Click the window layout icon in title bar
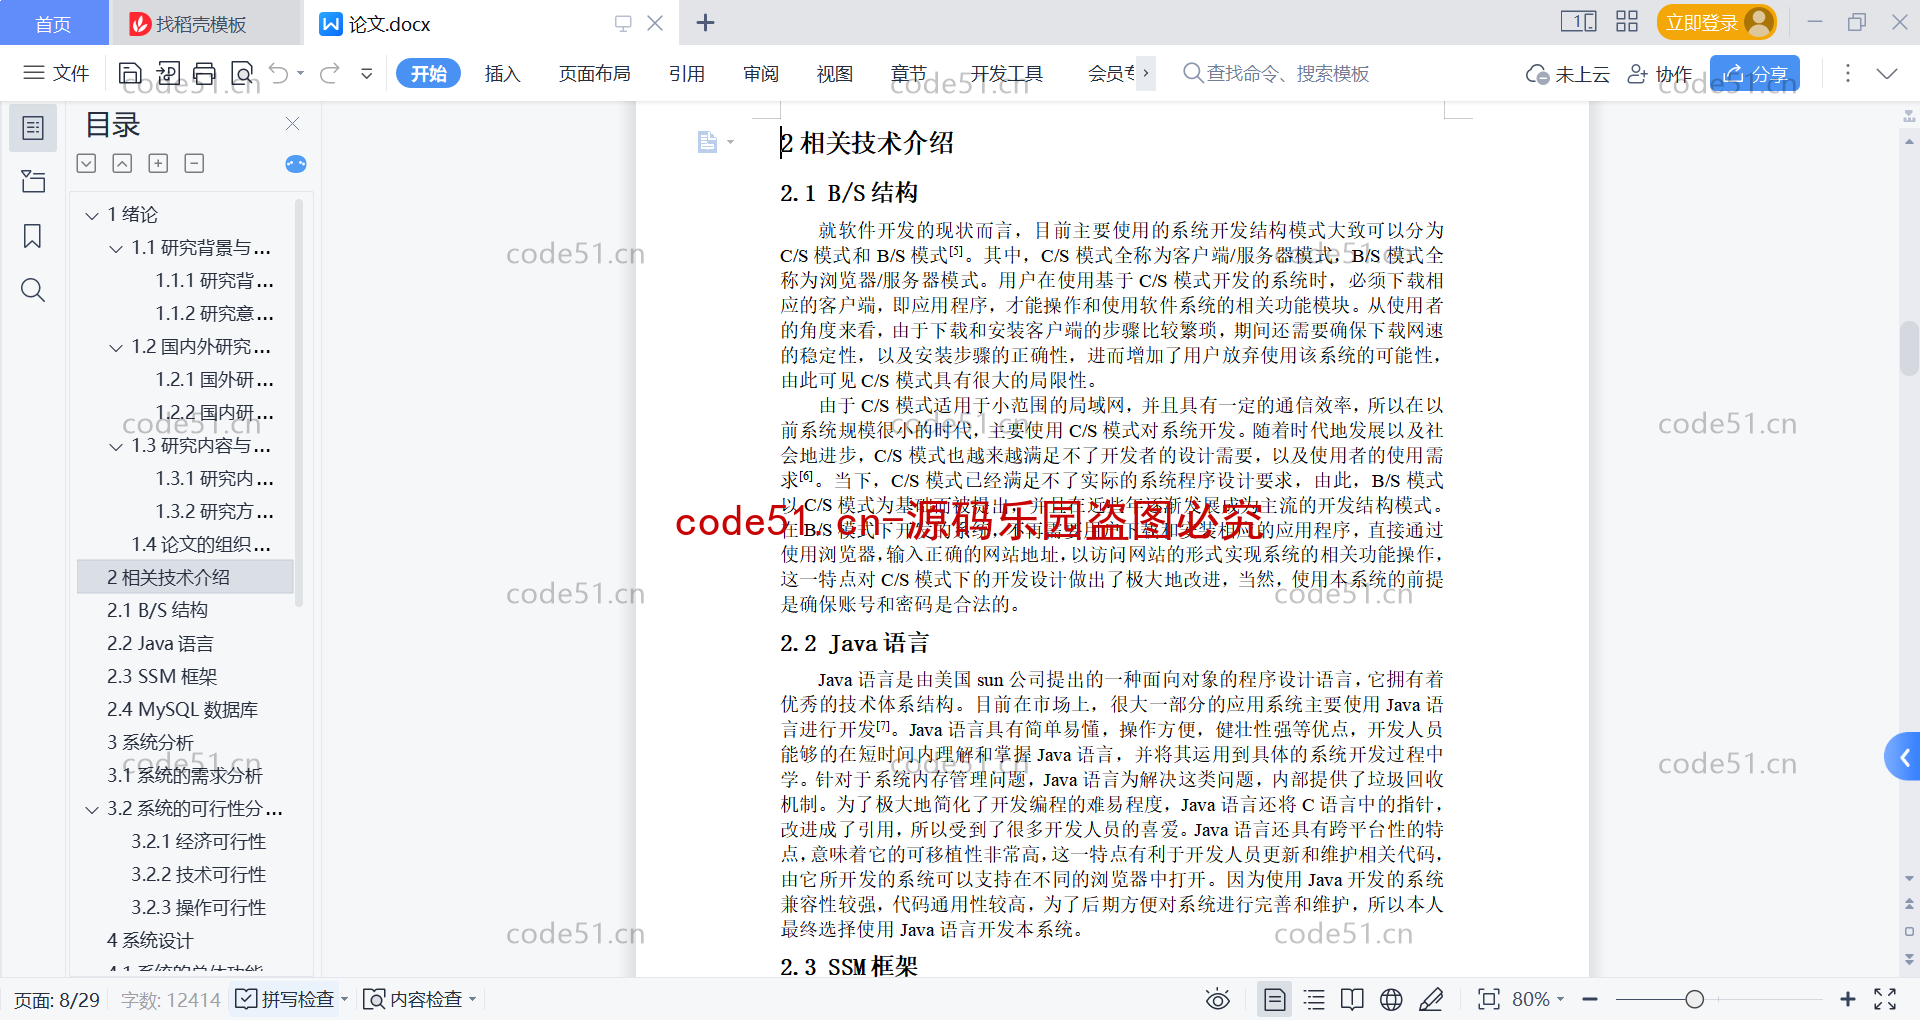This screenshot has height=1020, width=1920. (x=1578, y=21)
